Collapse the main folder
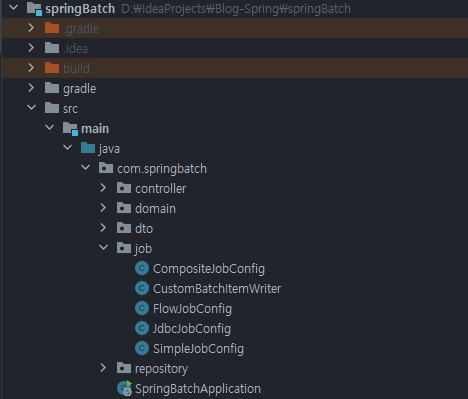This screenshot has height=399, width=468. click(49, 127)
